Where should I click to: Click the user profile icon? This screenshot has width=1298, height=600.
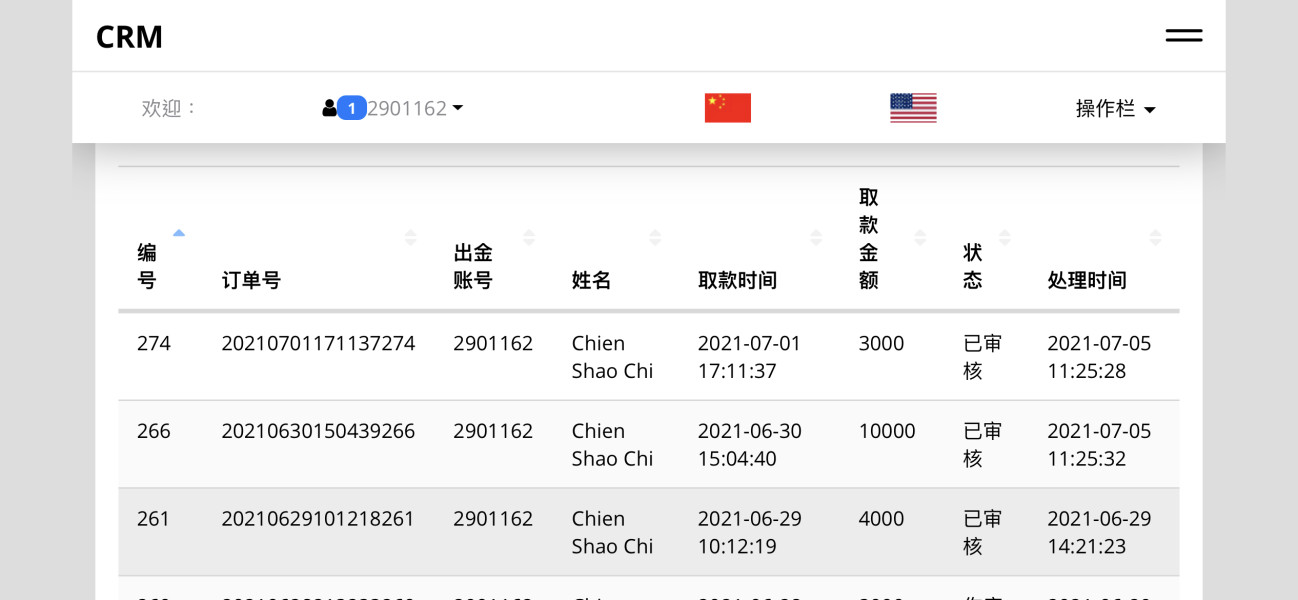coord(329,108)
